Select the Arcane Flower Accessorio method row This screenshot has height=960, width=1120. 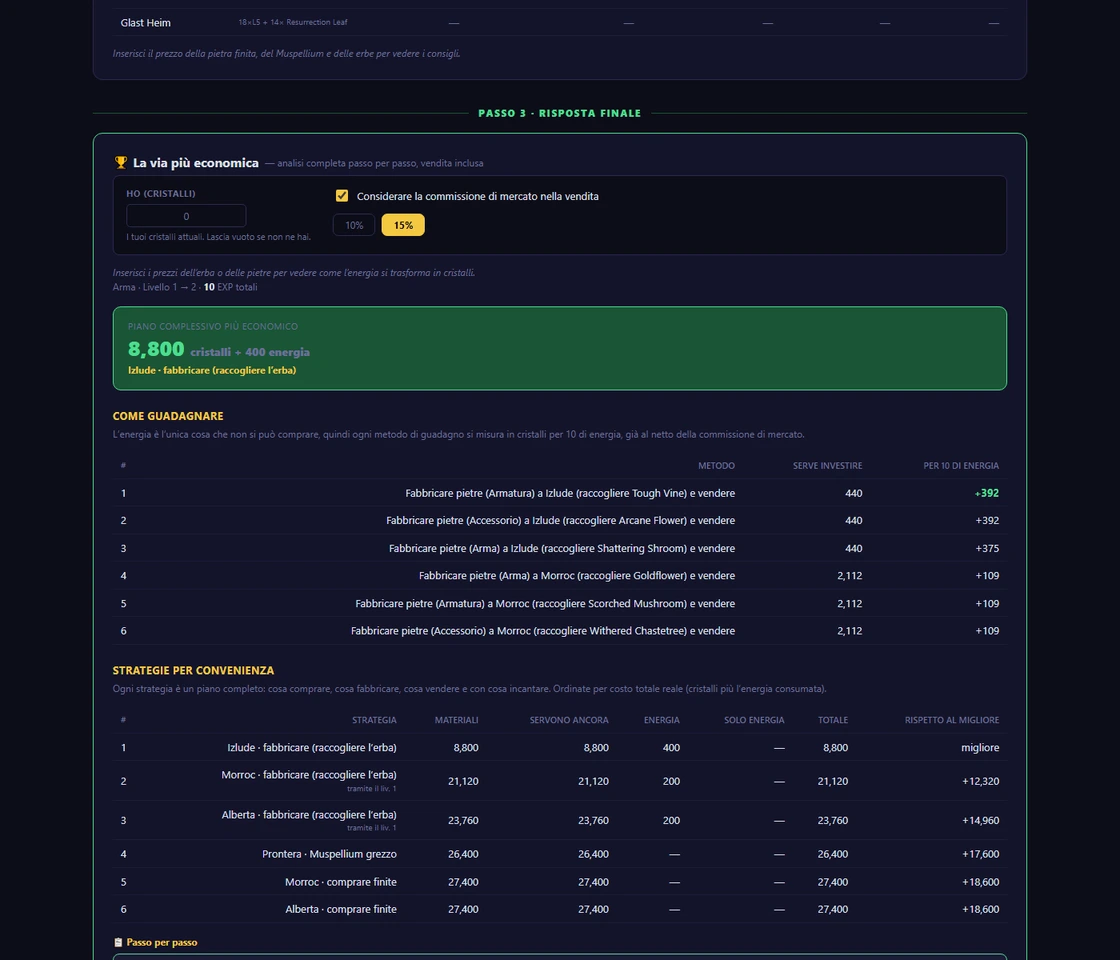pos(559,521)
